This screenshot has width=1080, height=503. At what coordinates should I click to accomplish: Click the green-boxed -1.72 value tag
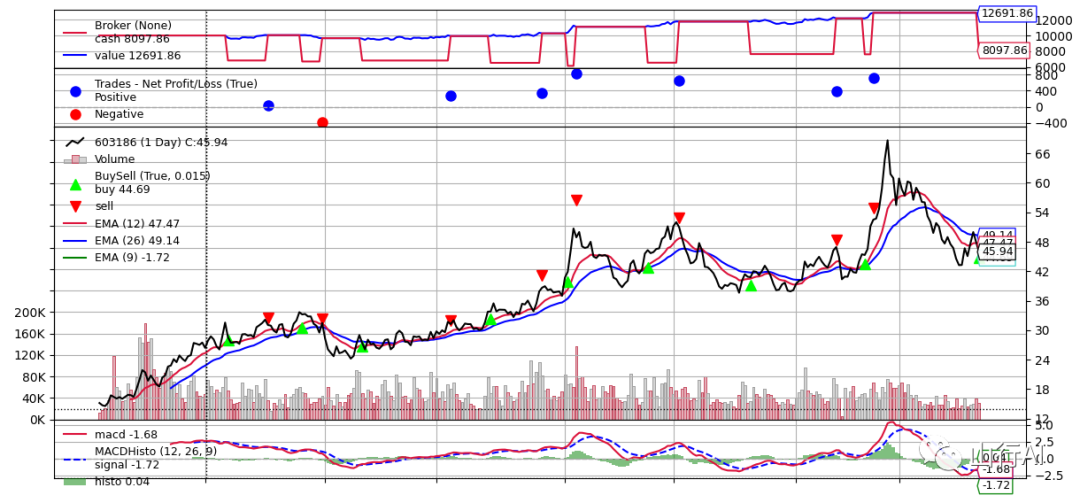996,486
